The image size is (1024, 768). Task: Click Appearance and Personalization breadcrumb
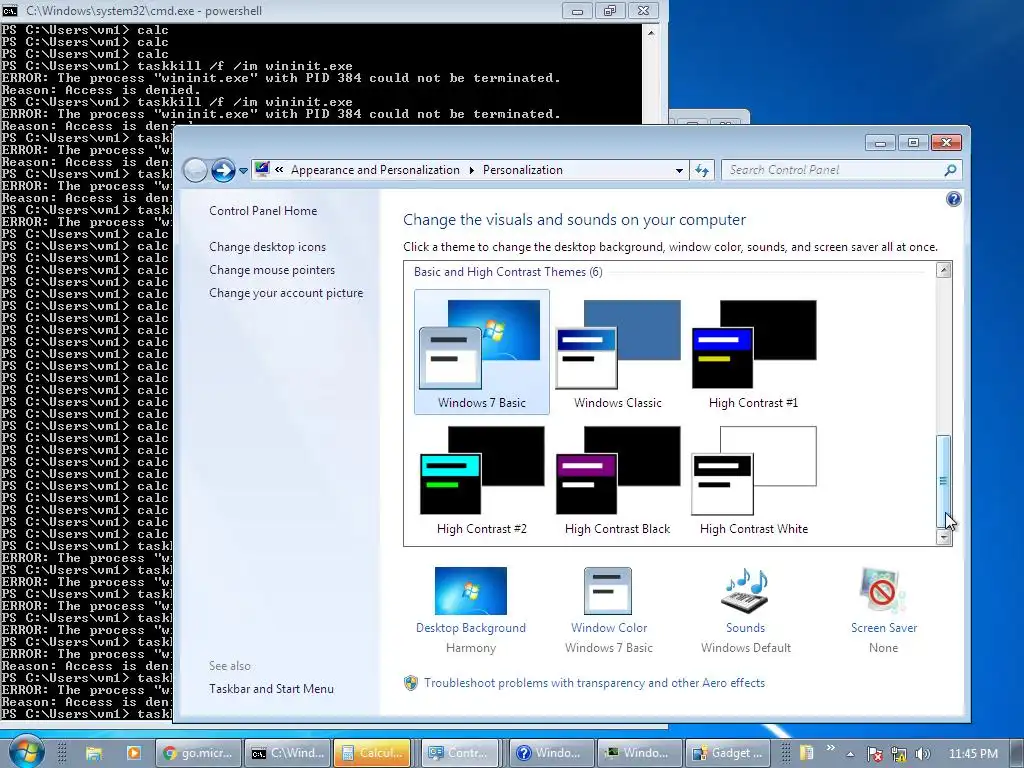tap(375, 170)
